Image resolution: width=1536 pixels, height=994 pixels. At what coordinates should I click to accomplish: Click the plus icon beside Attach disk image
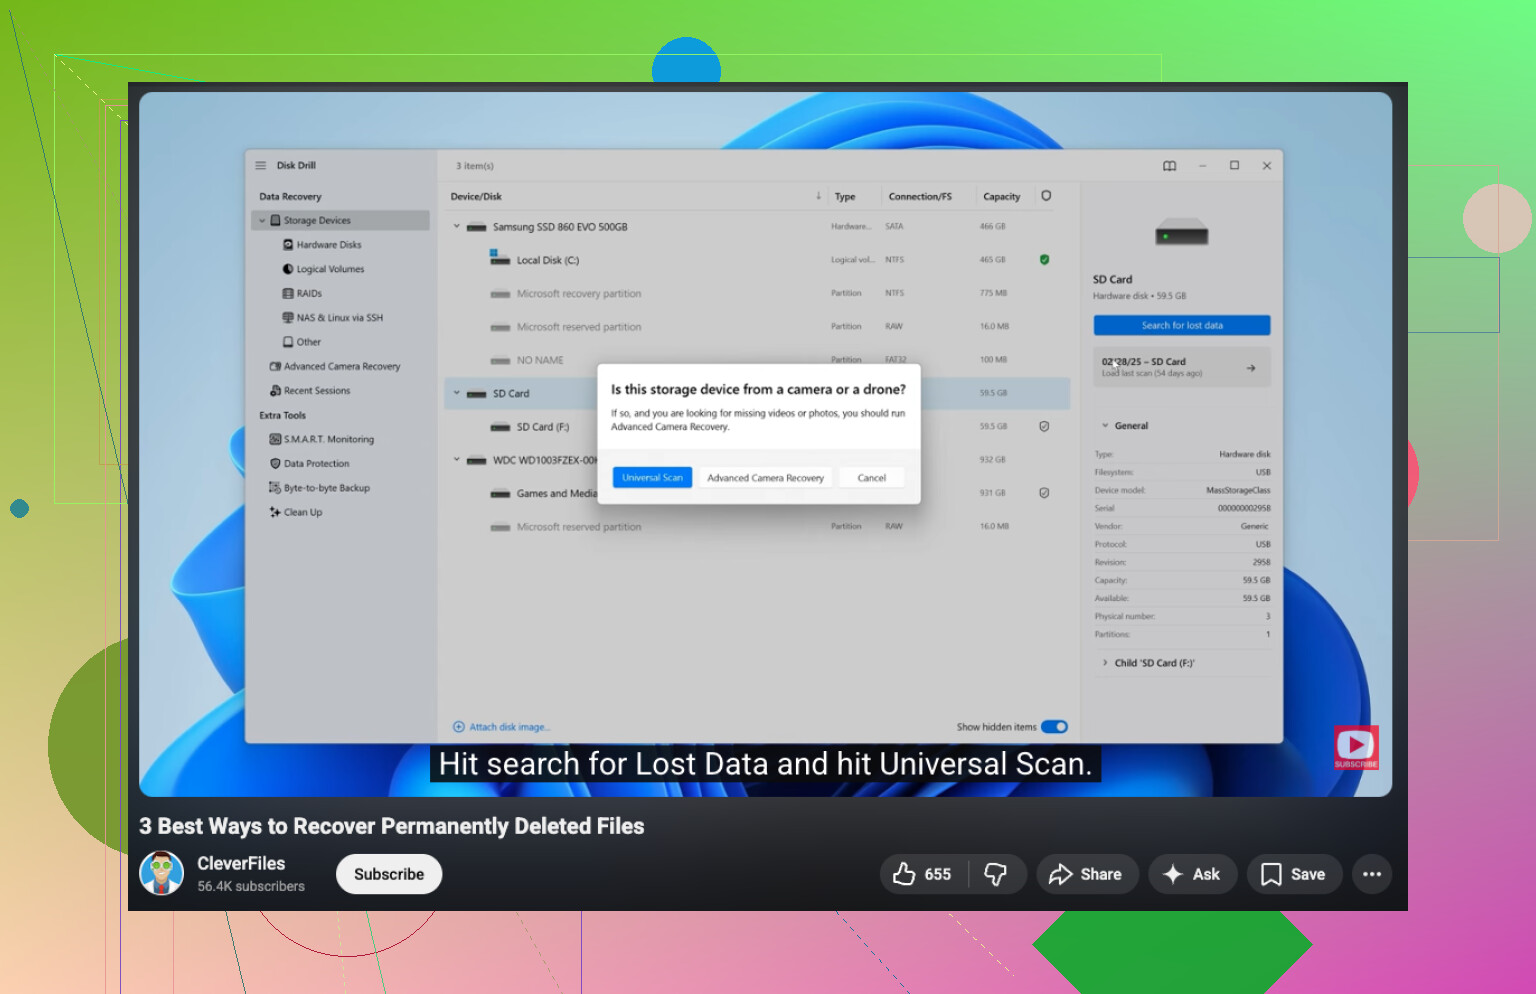(x=459, y=727)
